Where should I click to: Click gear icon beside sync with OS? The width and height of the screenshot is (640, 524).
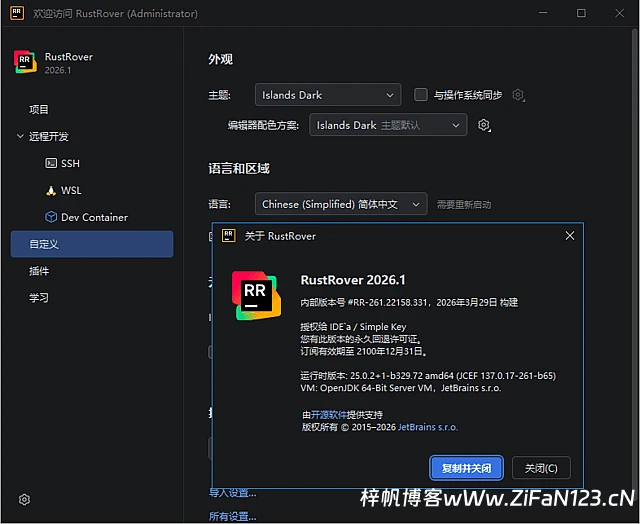coord(518,95)
